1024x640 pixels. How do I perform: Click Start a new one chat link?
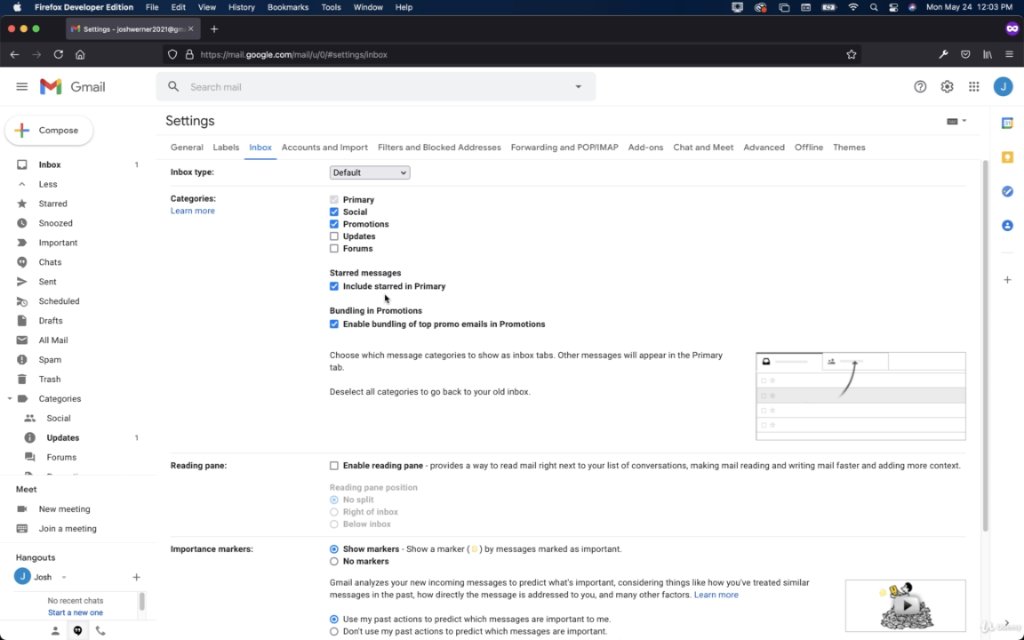[75, 613]
